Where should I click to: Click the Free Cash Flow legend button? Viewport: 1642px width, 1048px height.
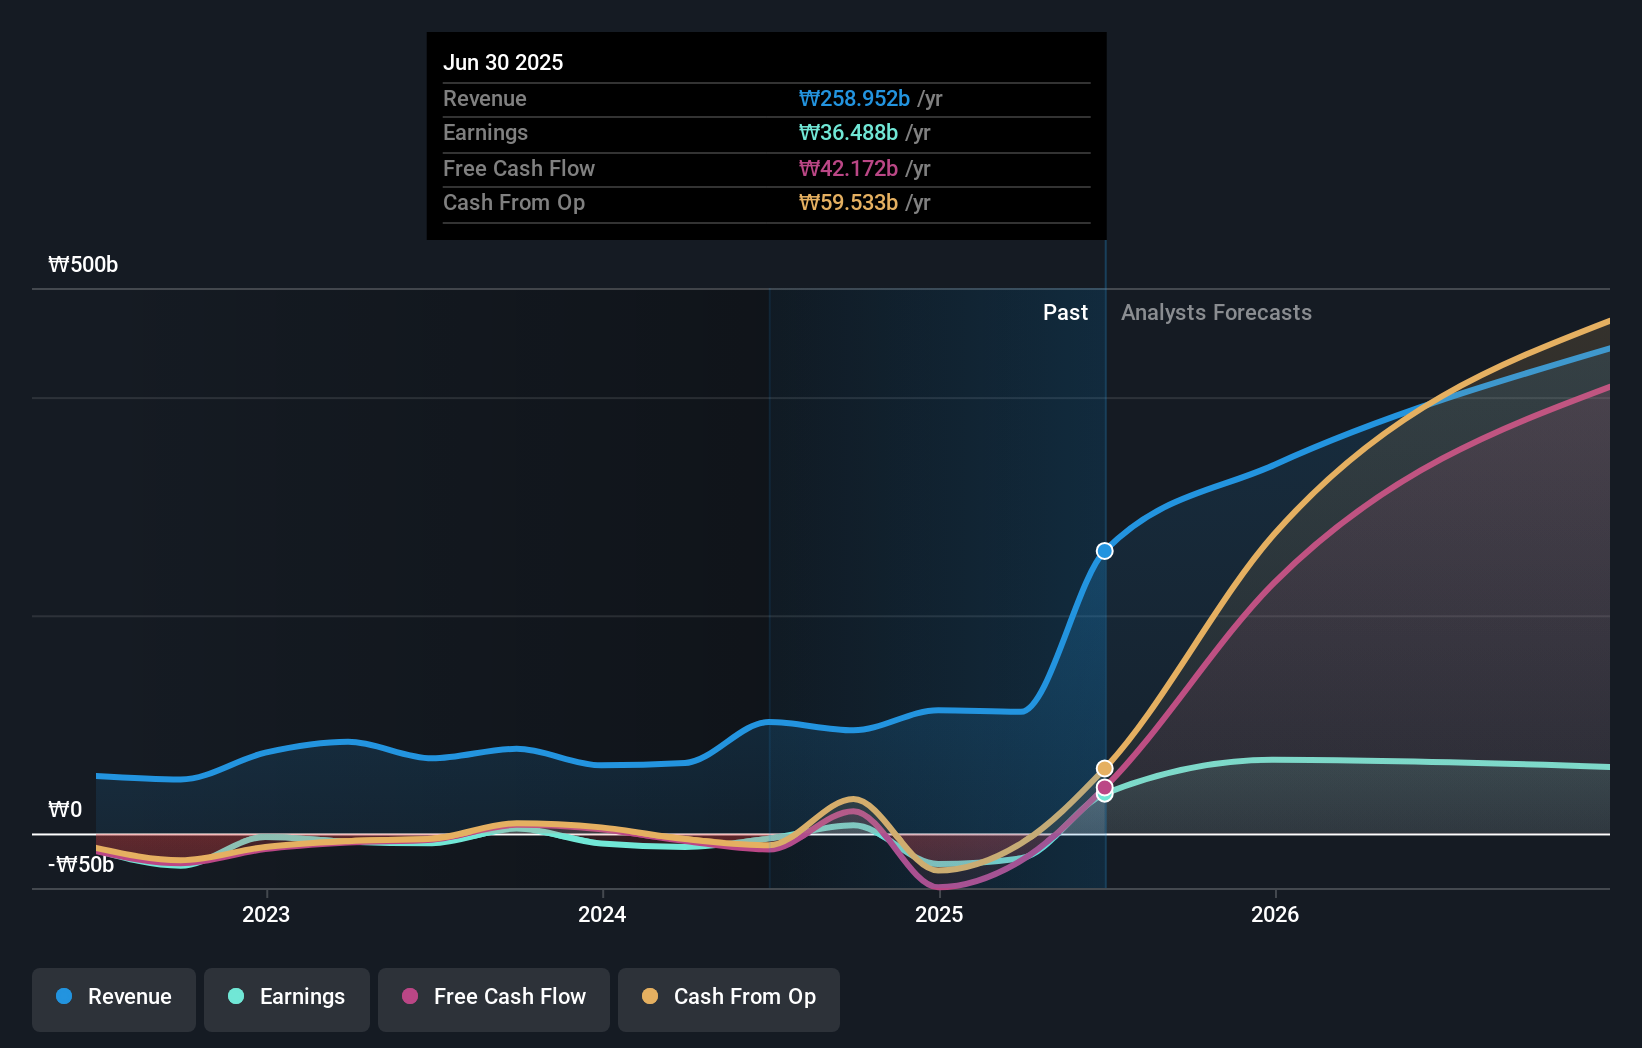point(494,997)
